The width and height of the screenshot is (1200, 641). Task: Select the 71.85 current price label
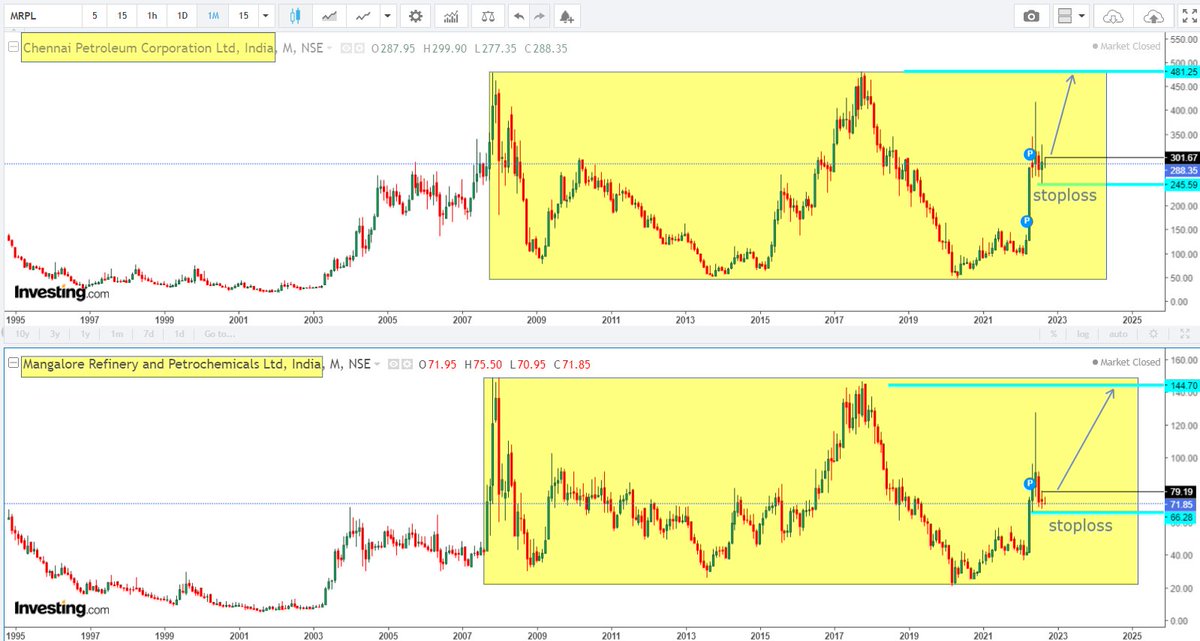pos(1182,504)
